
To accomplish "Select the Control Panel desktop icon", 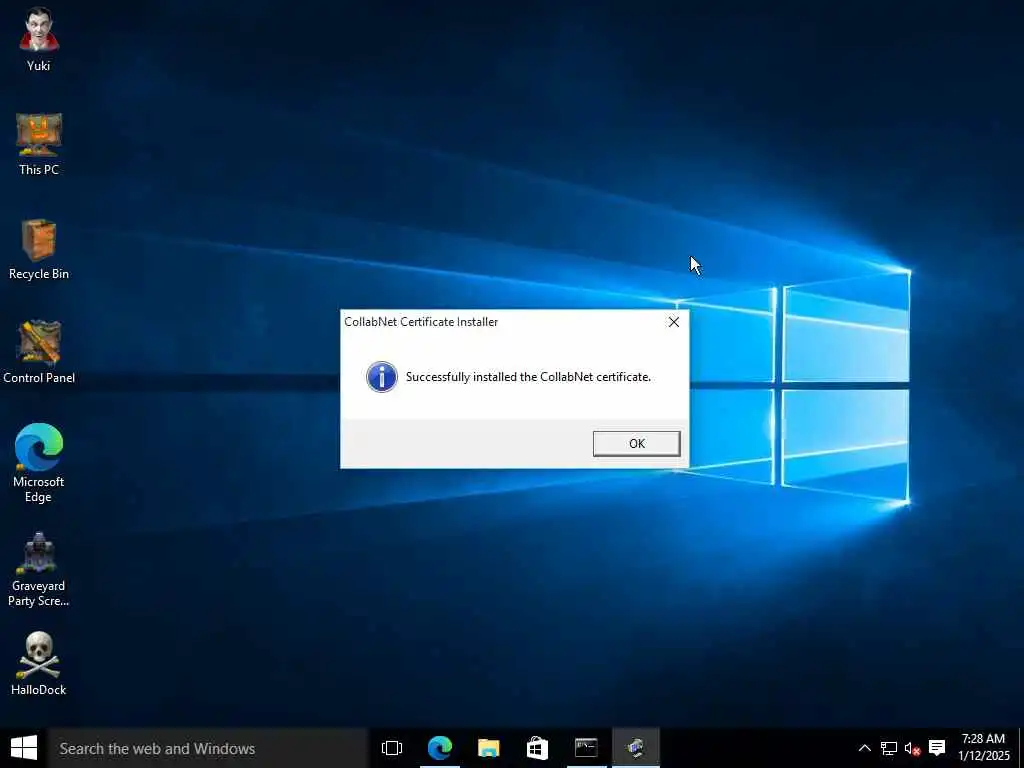I will coord(39,352).
